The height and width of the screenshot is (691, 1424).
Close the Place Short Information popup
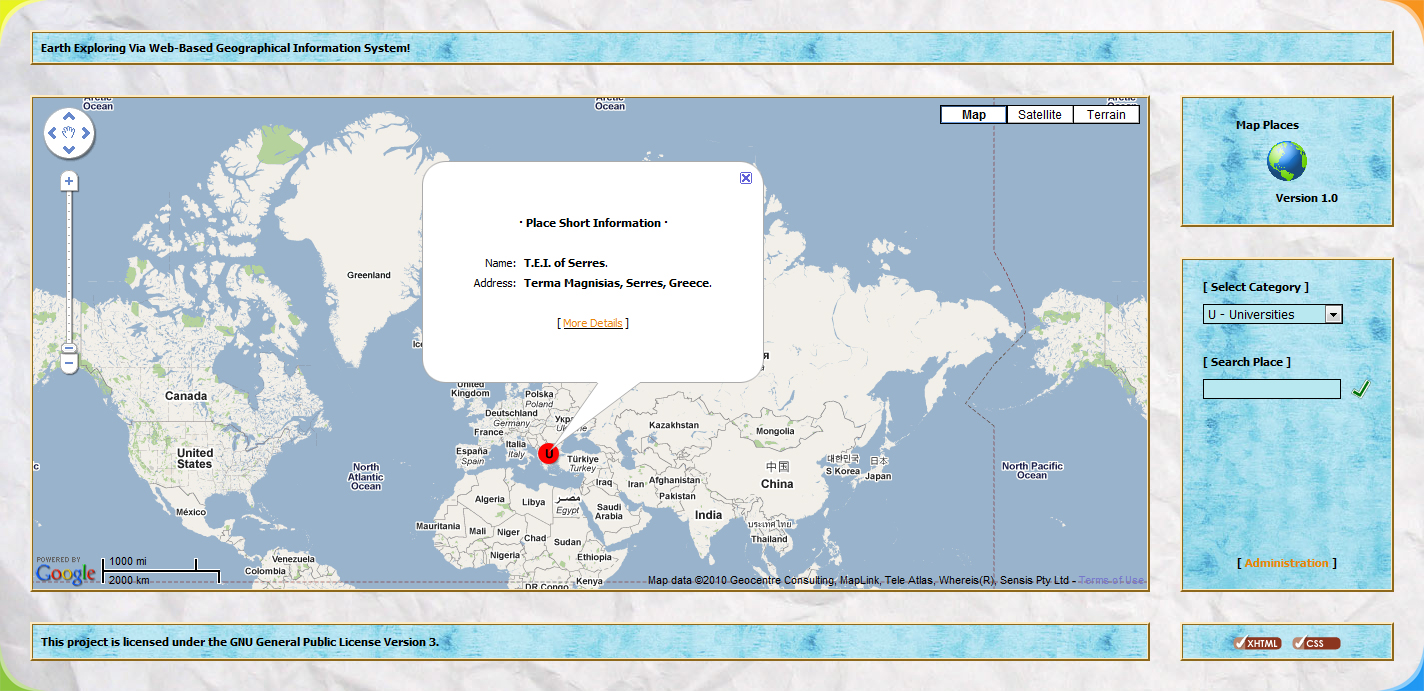[746, 178]
